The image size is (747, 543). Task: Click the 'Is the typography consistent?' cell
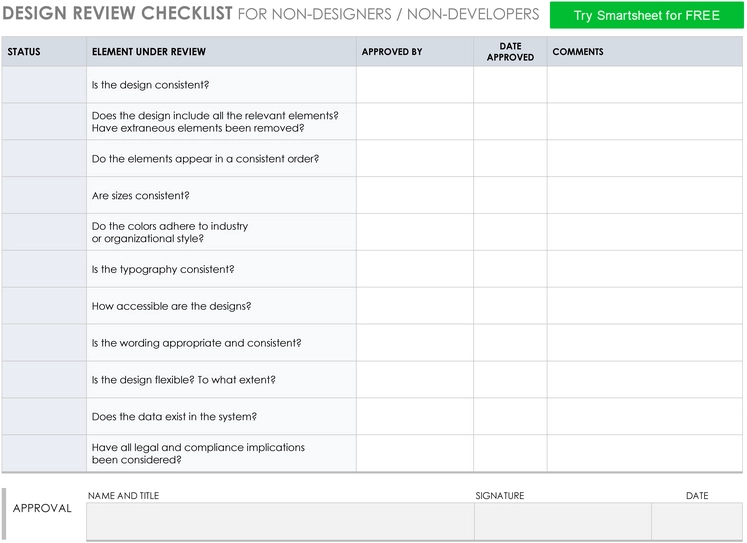[221, 269]
